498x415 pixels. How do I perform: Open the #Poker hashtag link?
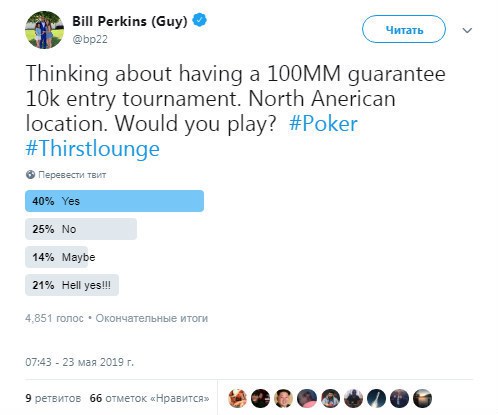pos(323,123)
